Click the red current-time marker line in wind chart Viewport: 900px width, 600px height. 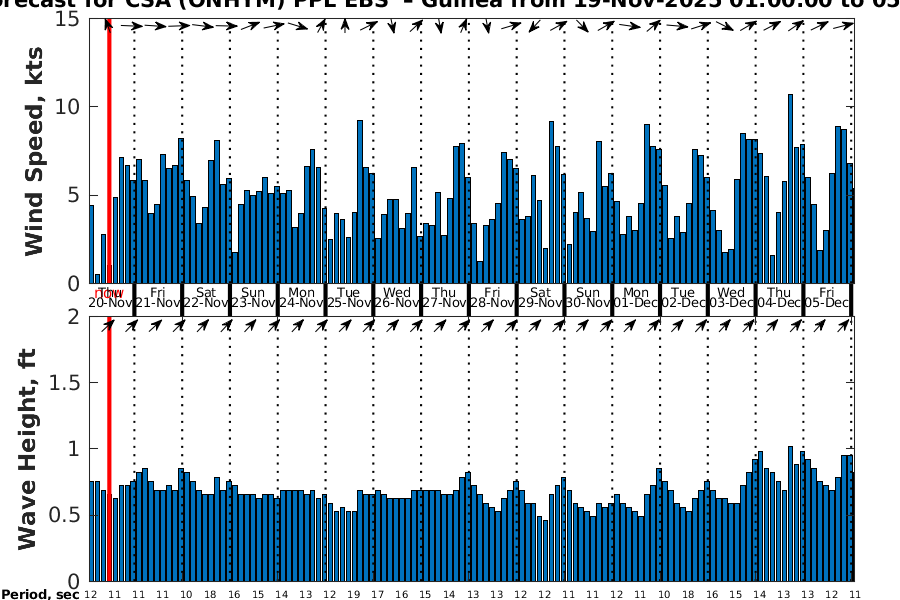pos(108,150)
